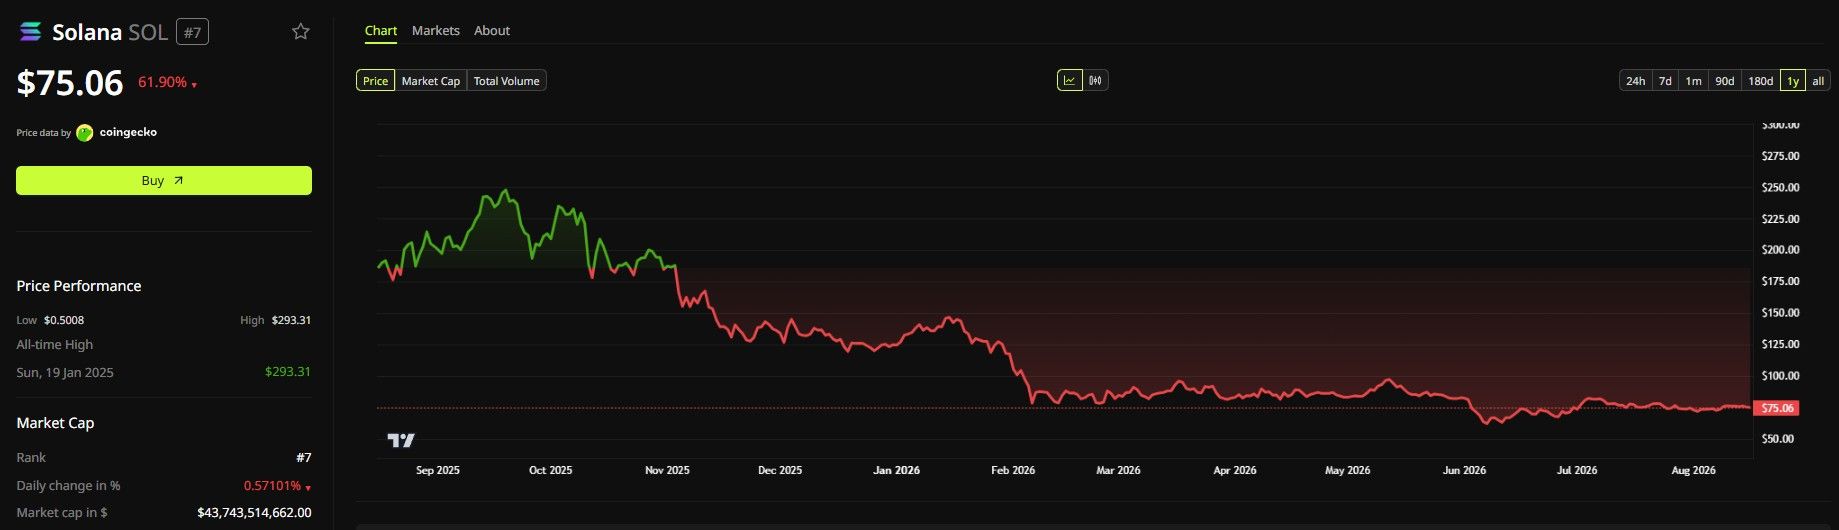Set chart range to 24h
The width and height of the screenshot is (1839, 530).
1635,81
